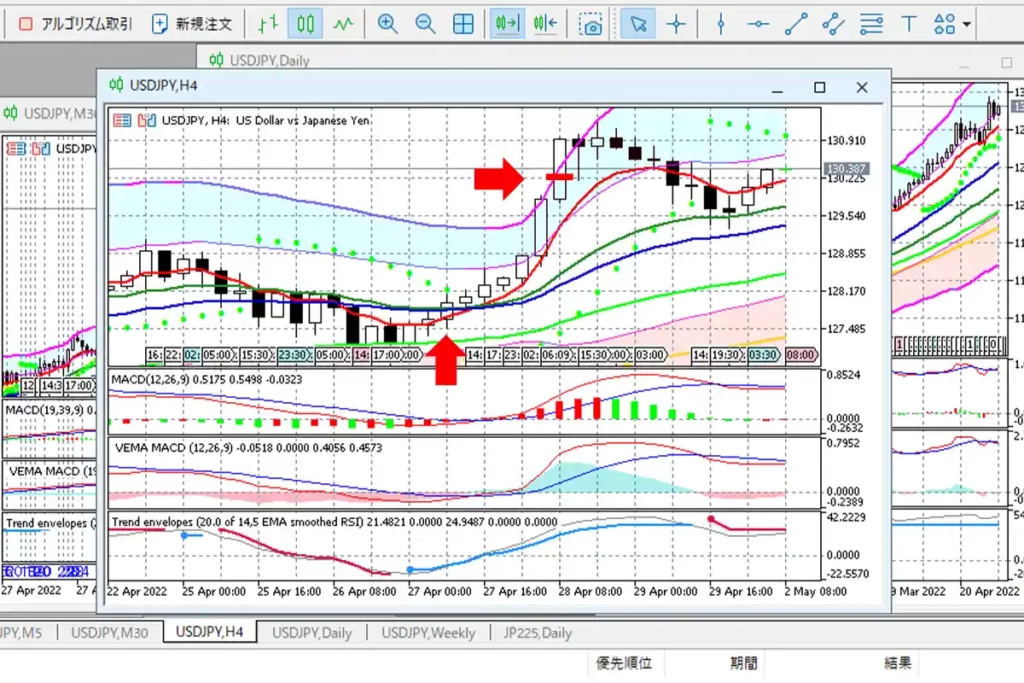
Task: Click the 優先順位 column header
Action: [624, 663]
